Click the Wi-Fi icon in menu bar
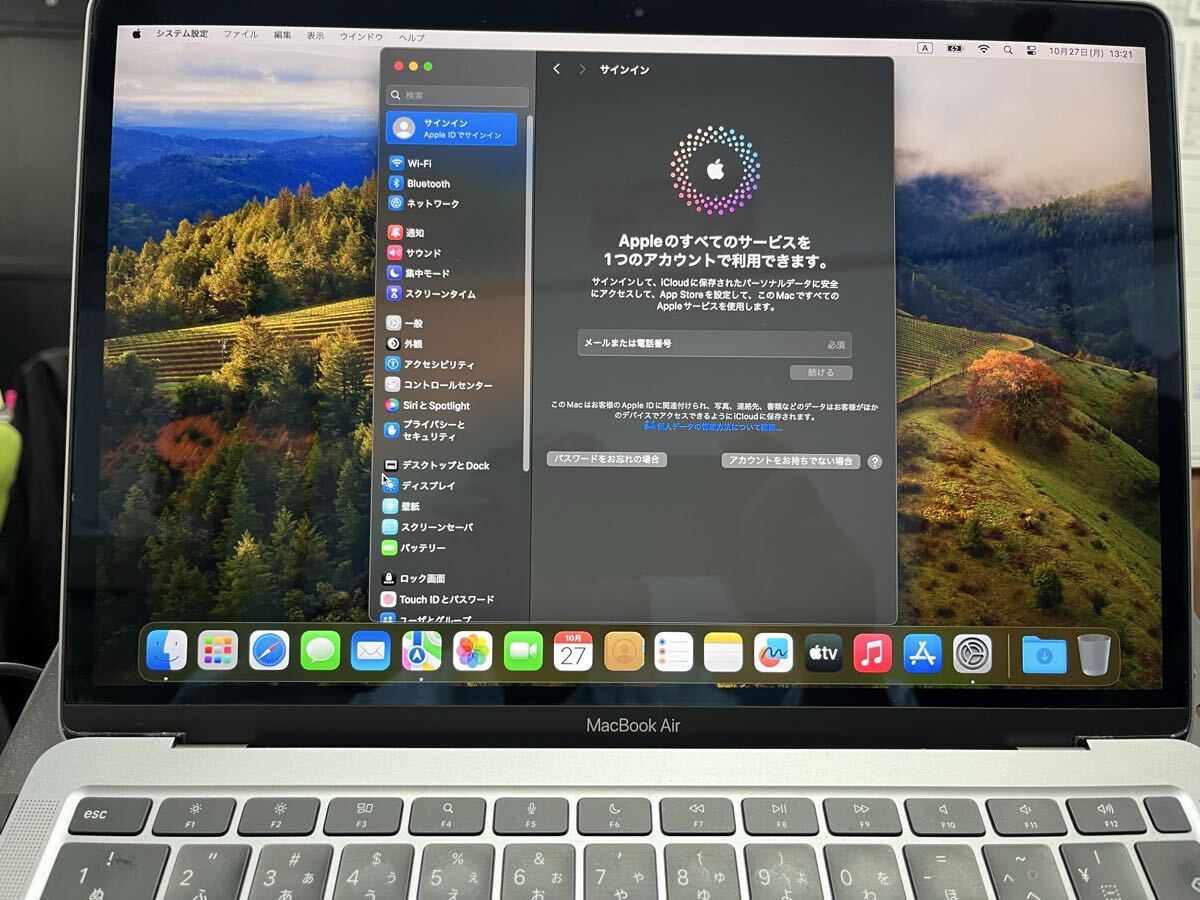Image resolution: width=1200 pixels, height=900 pixels. point(984,49)
